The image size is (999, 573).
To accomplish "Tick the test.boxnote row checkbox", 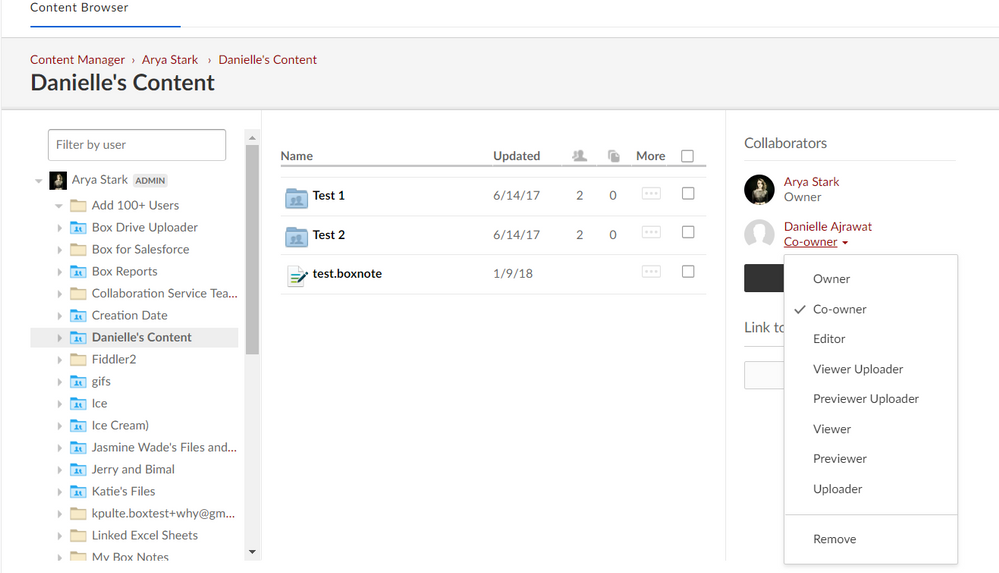I will [688, 272].
